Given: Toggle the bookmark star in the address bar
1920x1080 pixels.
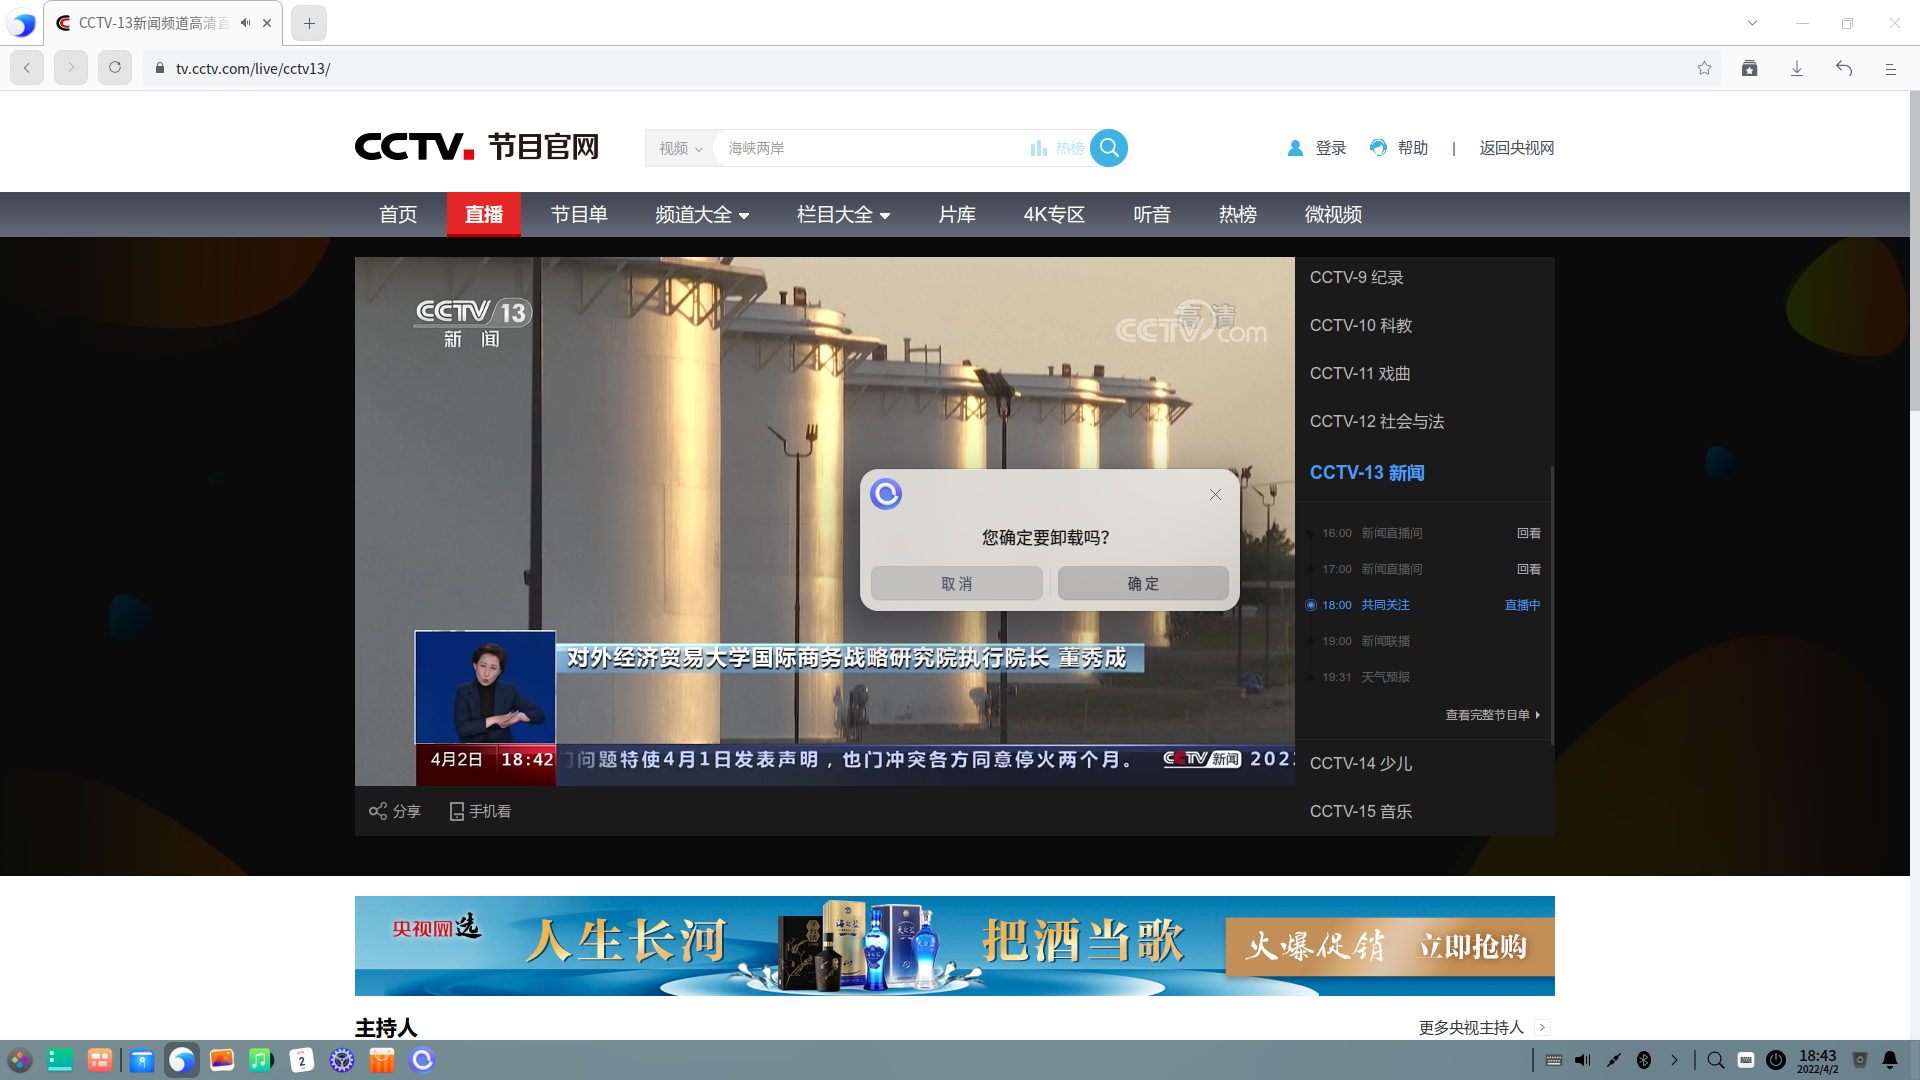Looking at the screenshot, I should point(1705,68).
